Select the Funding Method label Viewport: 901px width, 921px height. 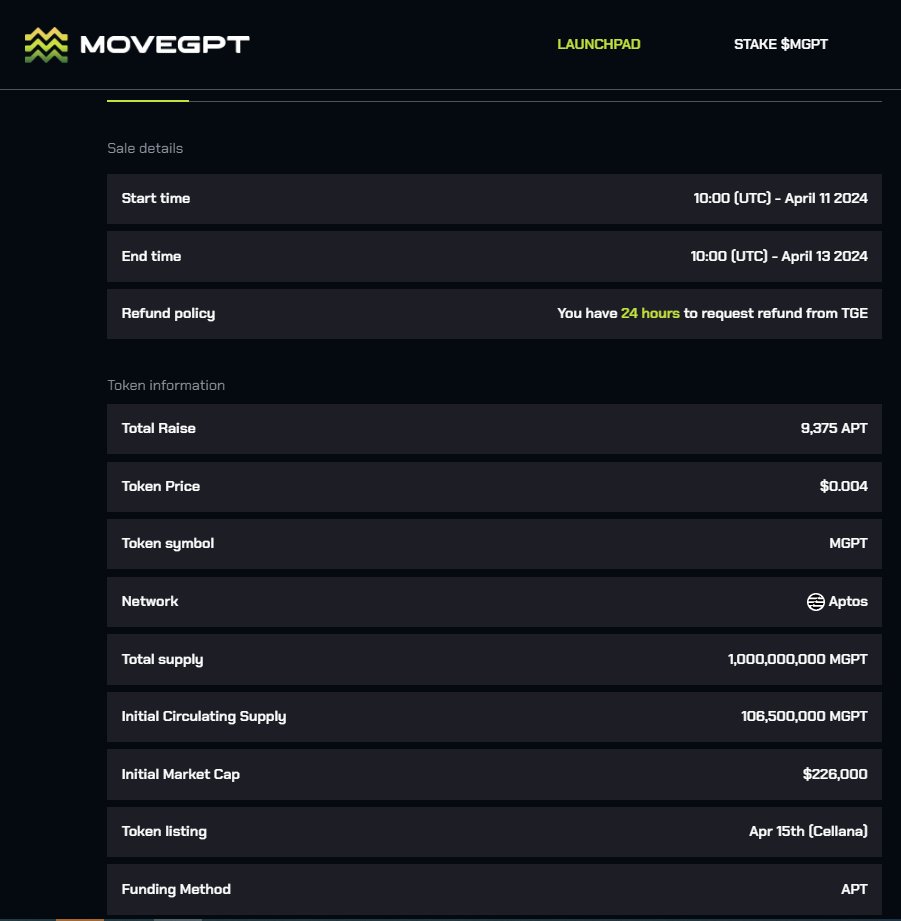pyautogui.click(x=176, y=889)
